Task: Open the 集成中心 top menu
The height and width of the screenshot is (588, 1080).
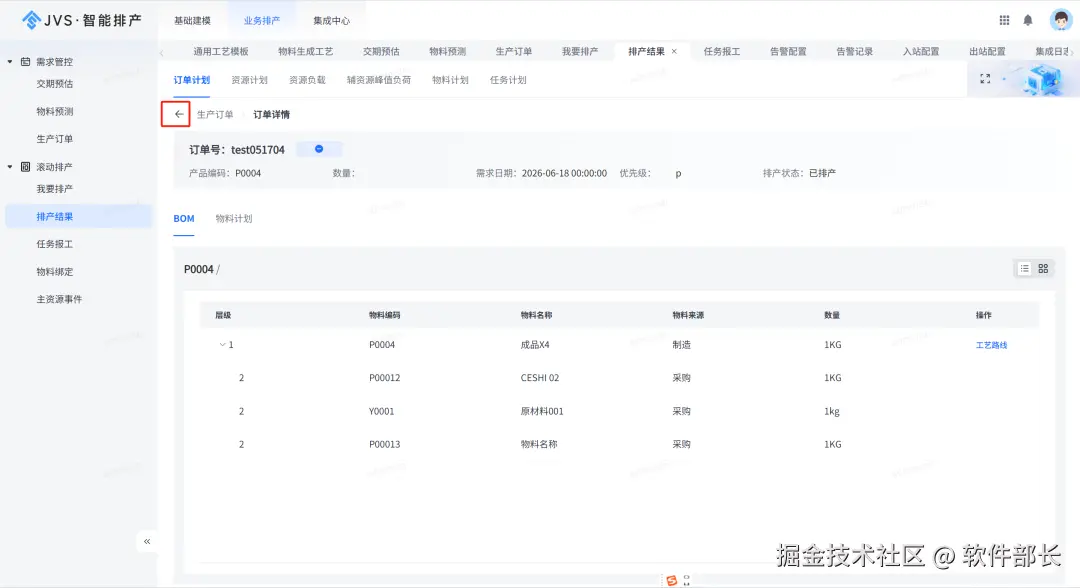Action: click(331, 21)
